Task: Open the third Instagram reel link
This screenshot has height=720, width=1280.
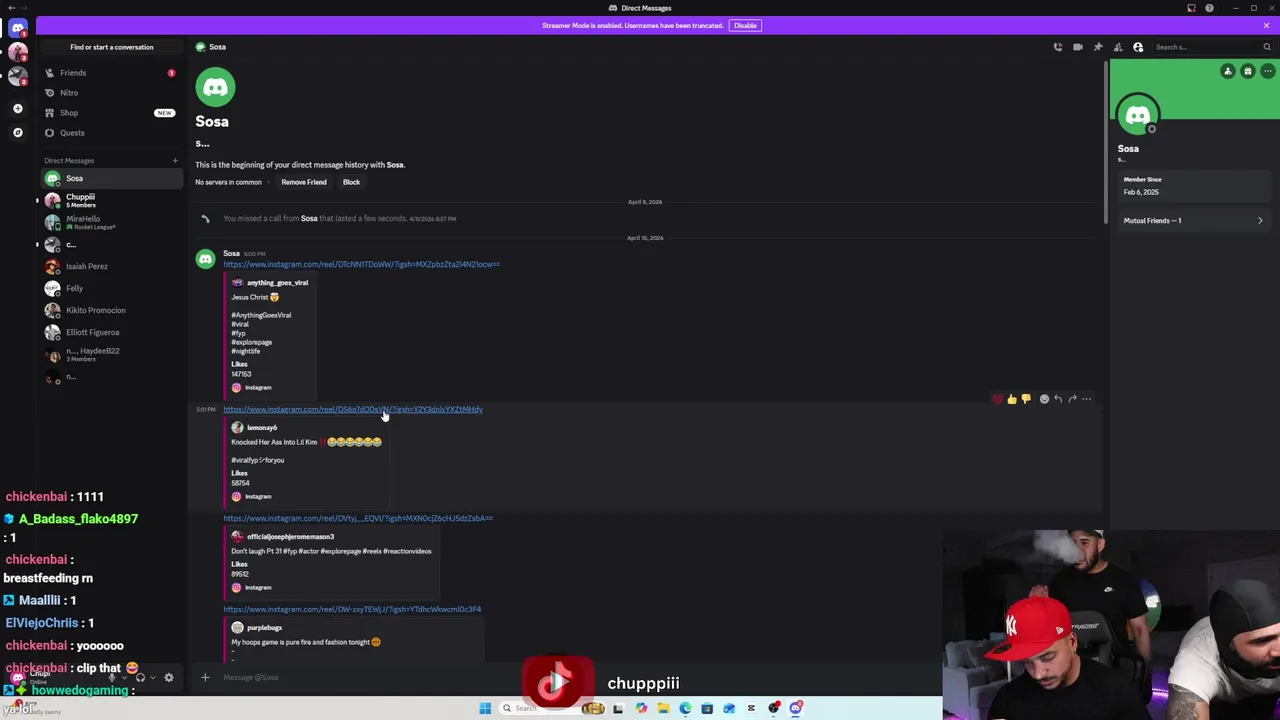Action: click(x=358, y=518)
